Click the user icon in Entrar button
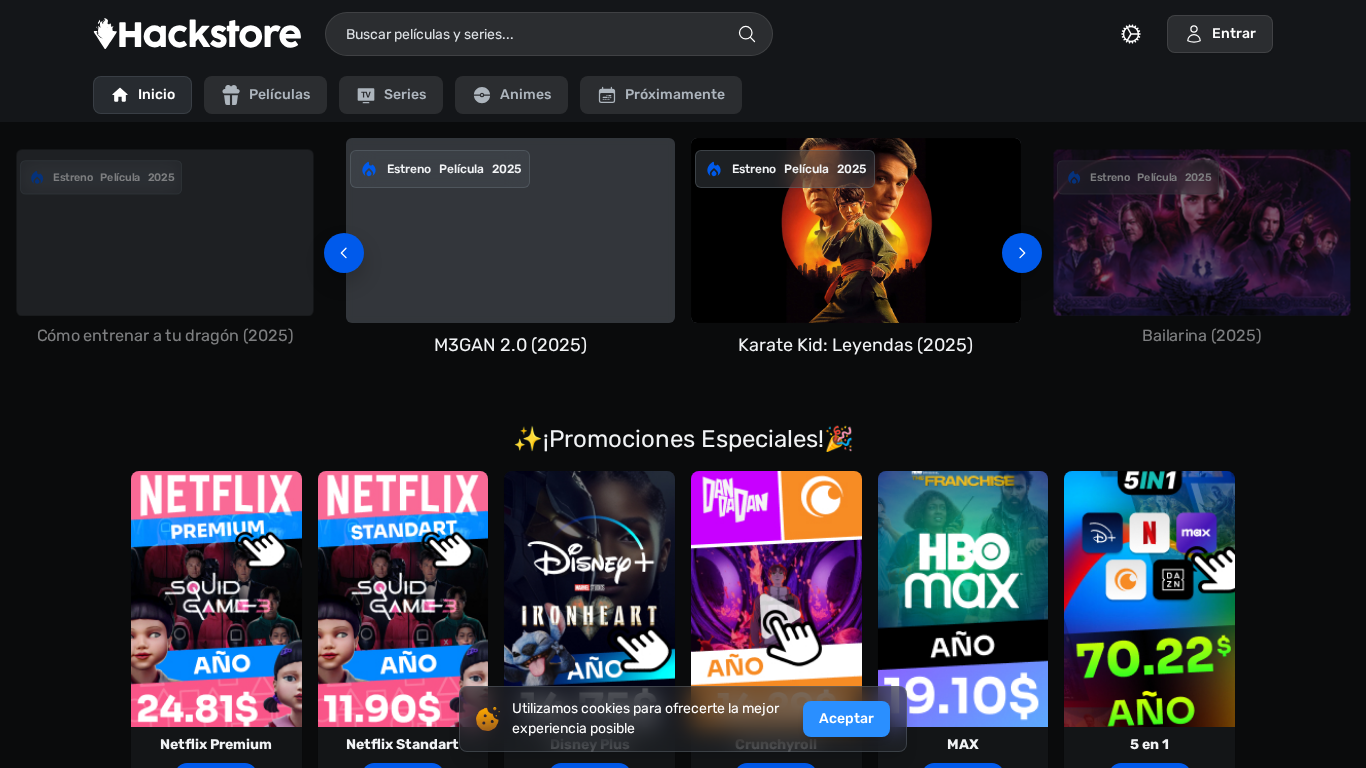The height and width of the screenshot is (768, 1366). (1194, 34)
